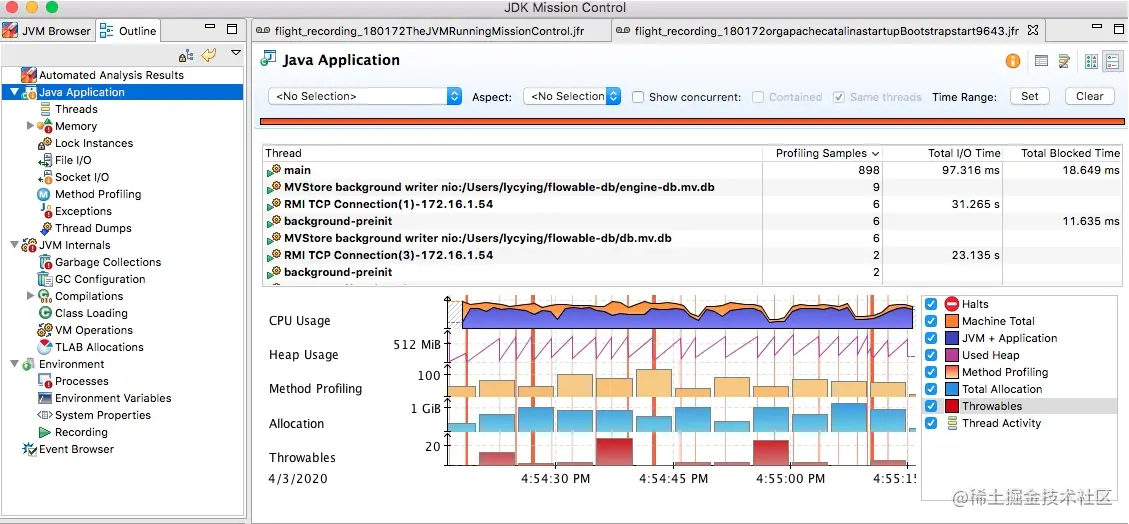1129x524 pixels.
Task: Sort by Total I/O Time column
Action: (x=943, y=153)
